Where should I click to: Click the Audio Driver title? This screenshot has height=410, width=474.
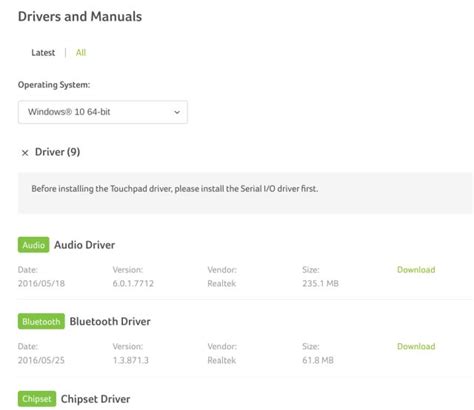pos(84,245)
